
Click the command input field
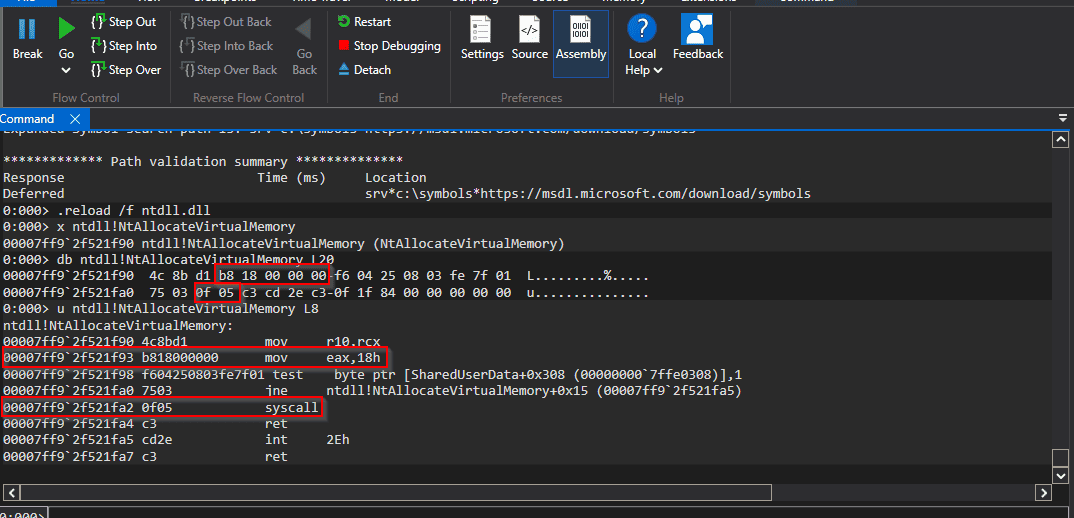(559, 514)
